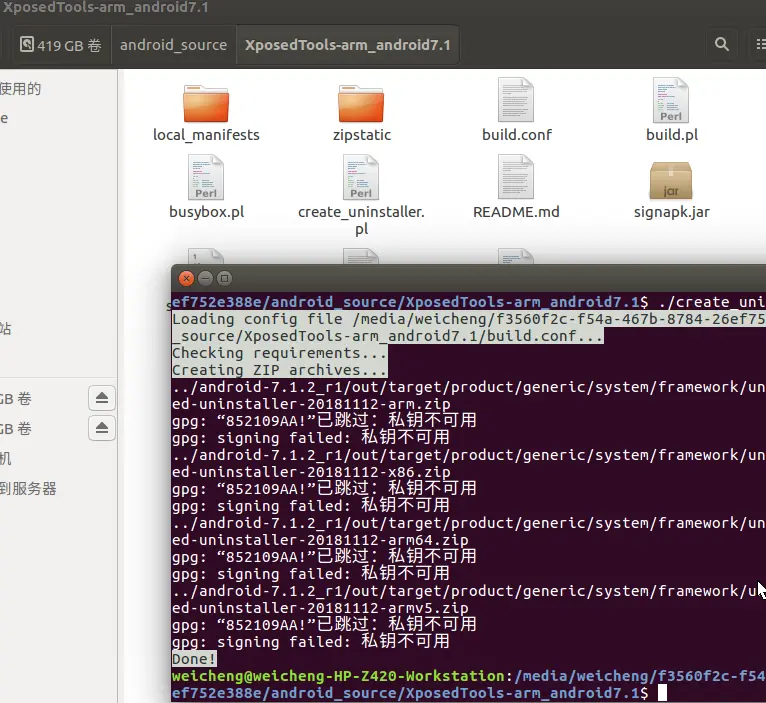This screenshot has height=703, width=766.
Task: Select the 使用的 sidebar entry
Action: 21,89
